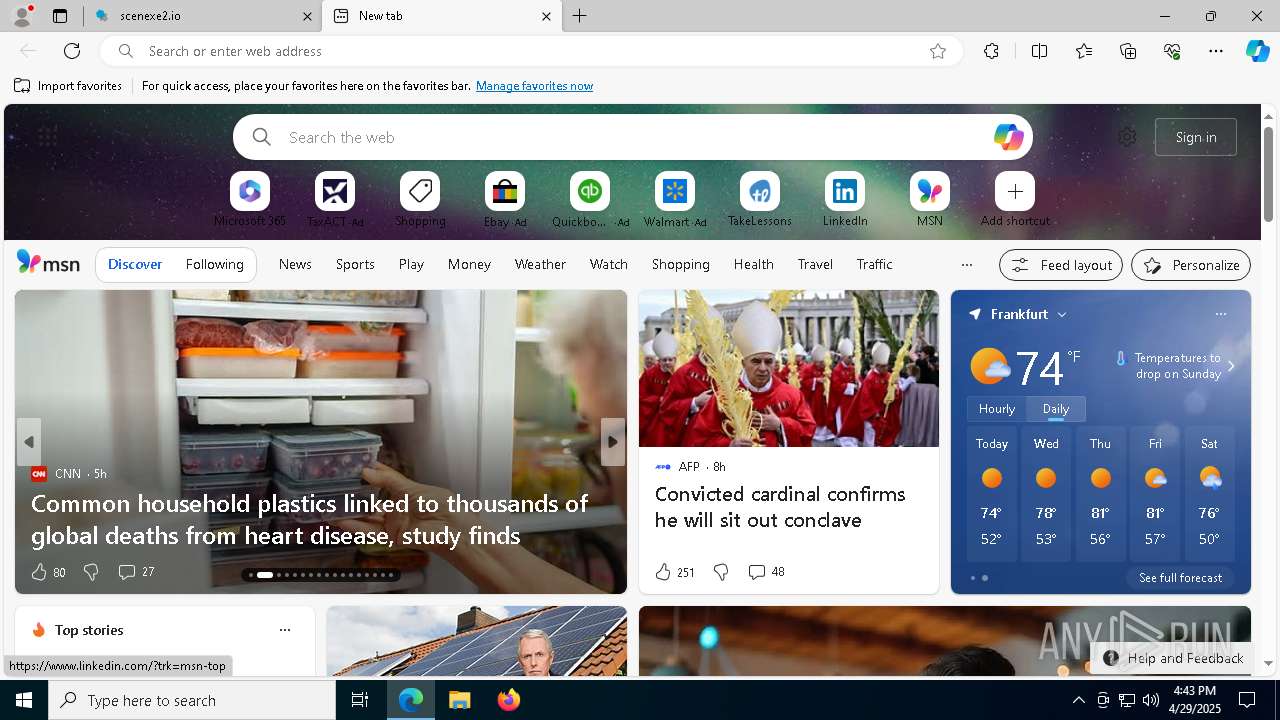Toggle Split screen in the toolbar
This screenshot has height=720, width=1280.
coord(1039,51)
